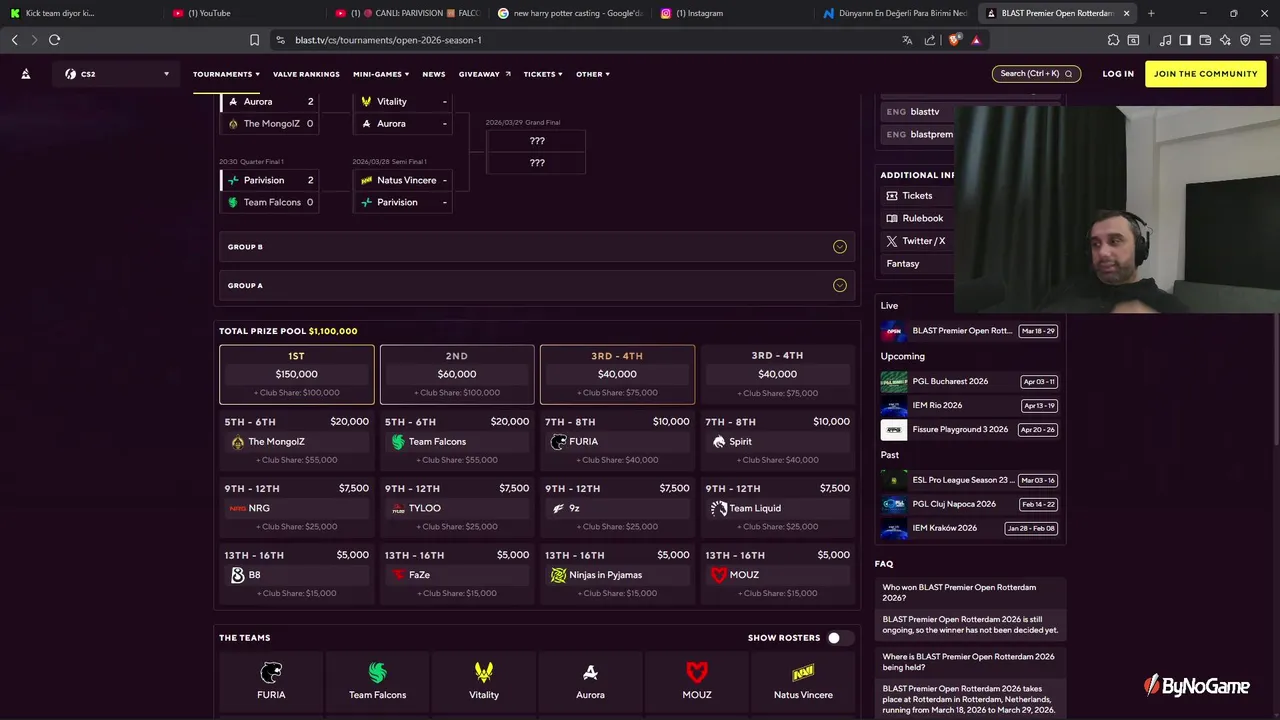Screen dimensions: 1280x720
Task: Click Team Liquid in 9th-12th row
Action: [x=777, y=508]
